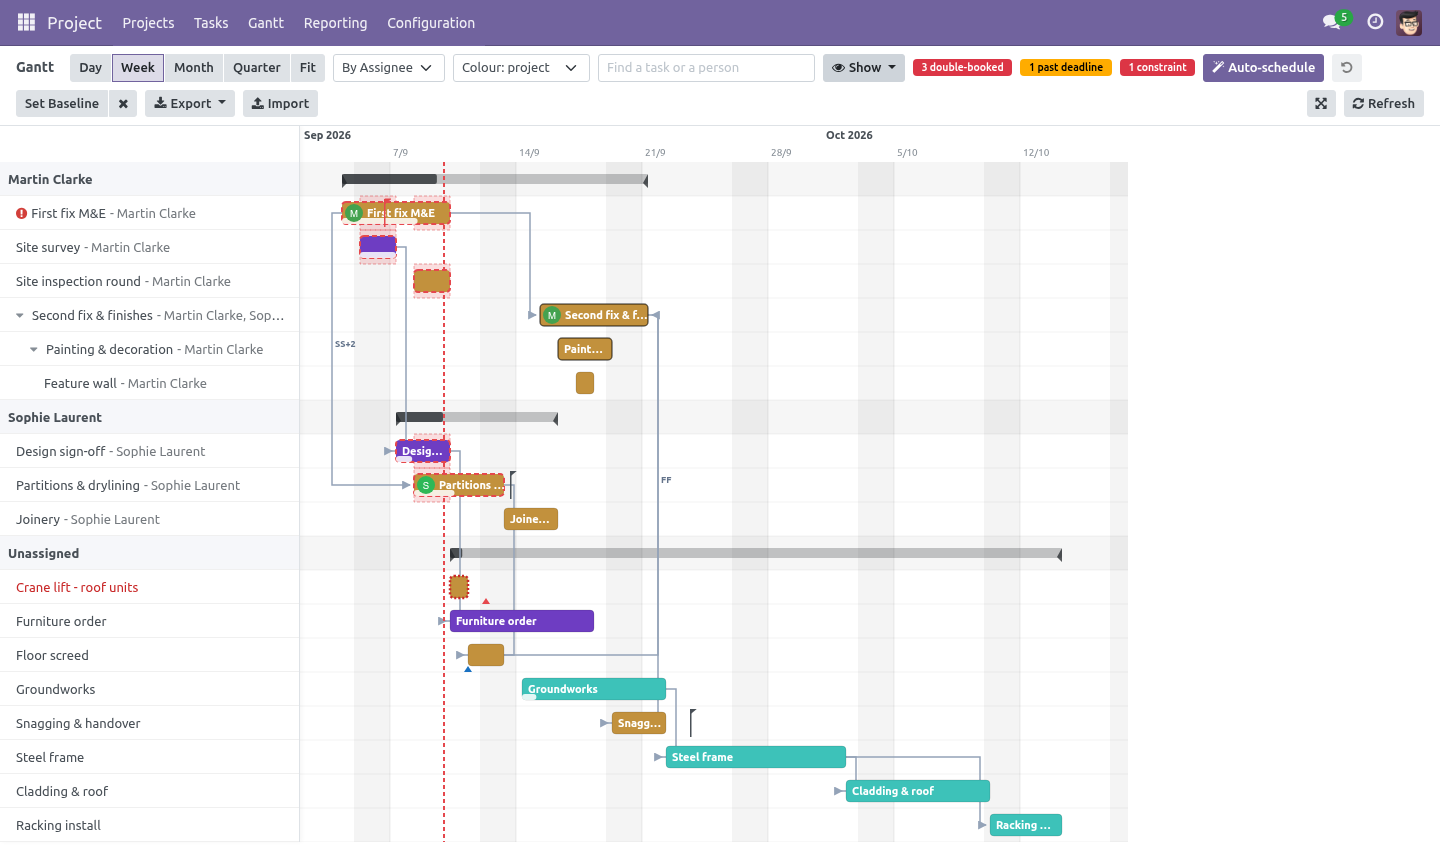Open the messages chat icon
The height and width of the screenshot is (866, 1440).
tap(1331, 22)
